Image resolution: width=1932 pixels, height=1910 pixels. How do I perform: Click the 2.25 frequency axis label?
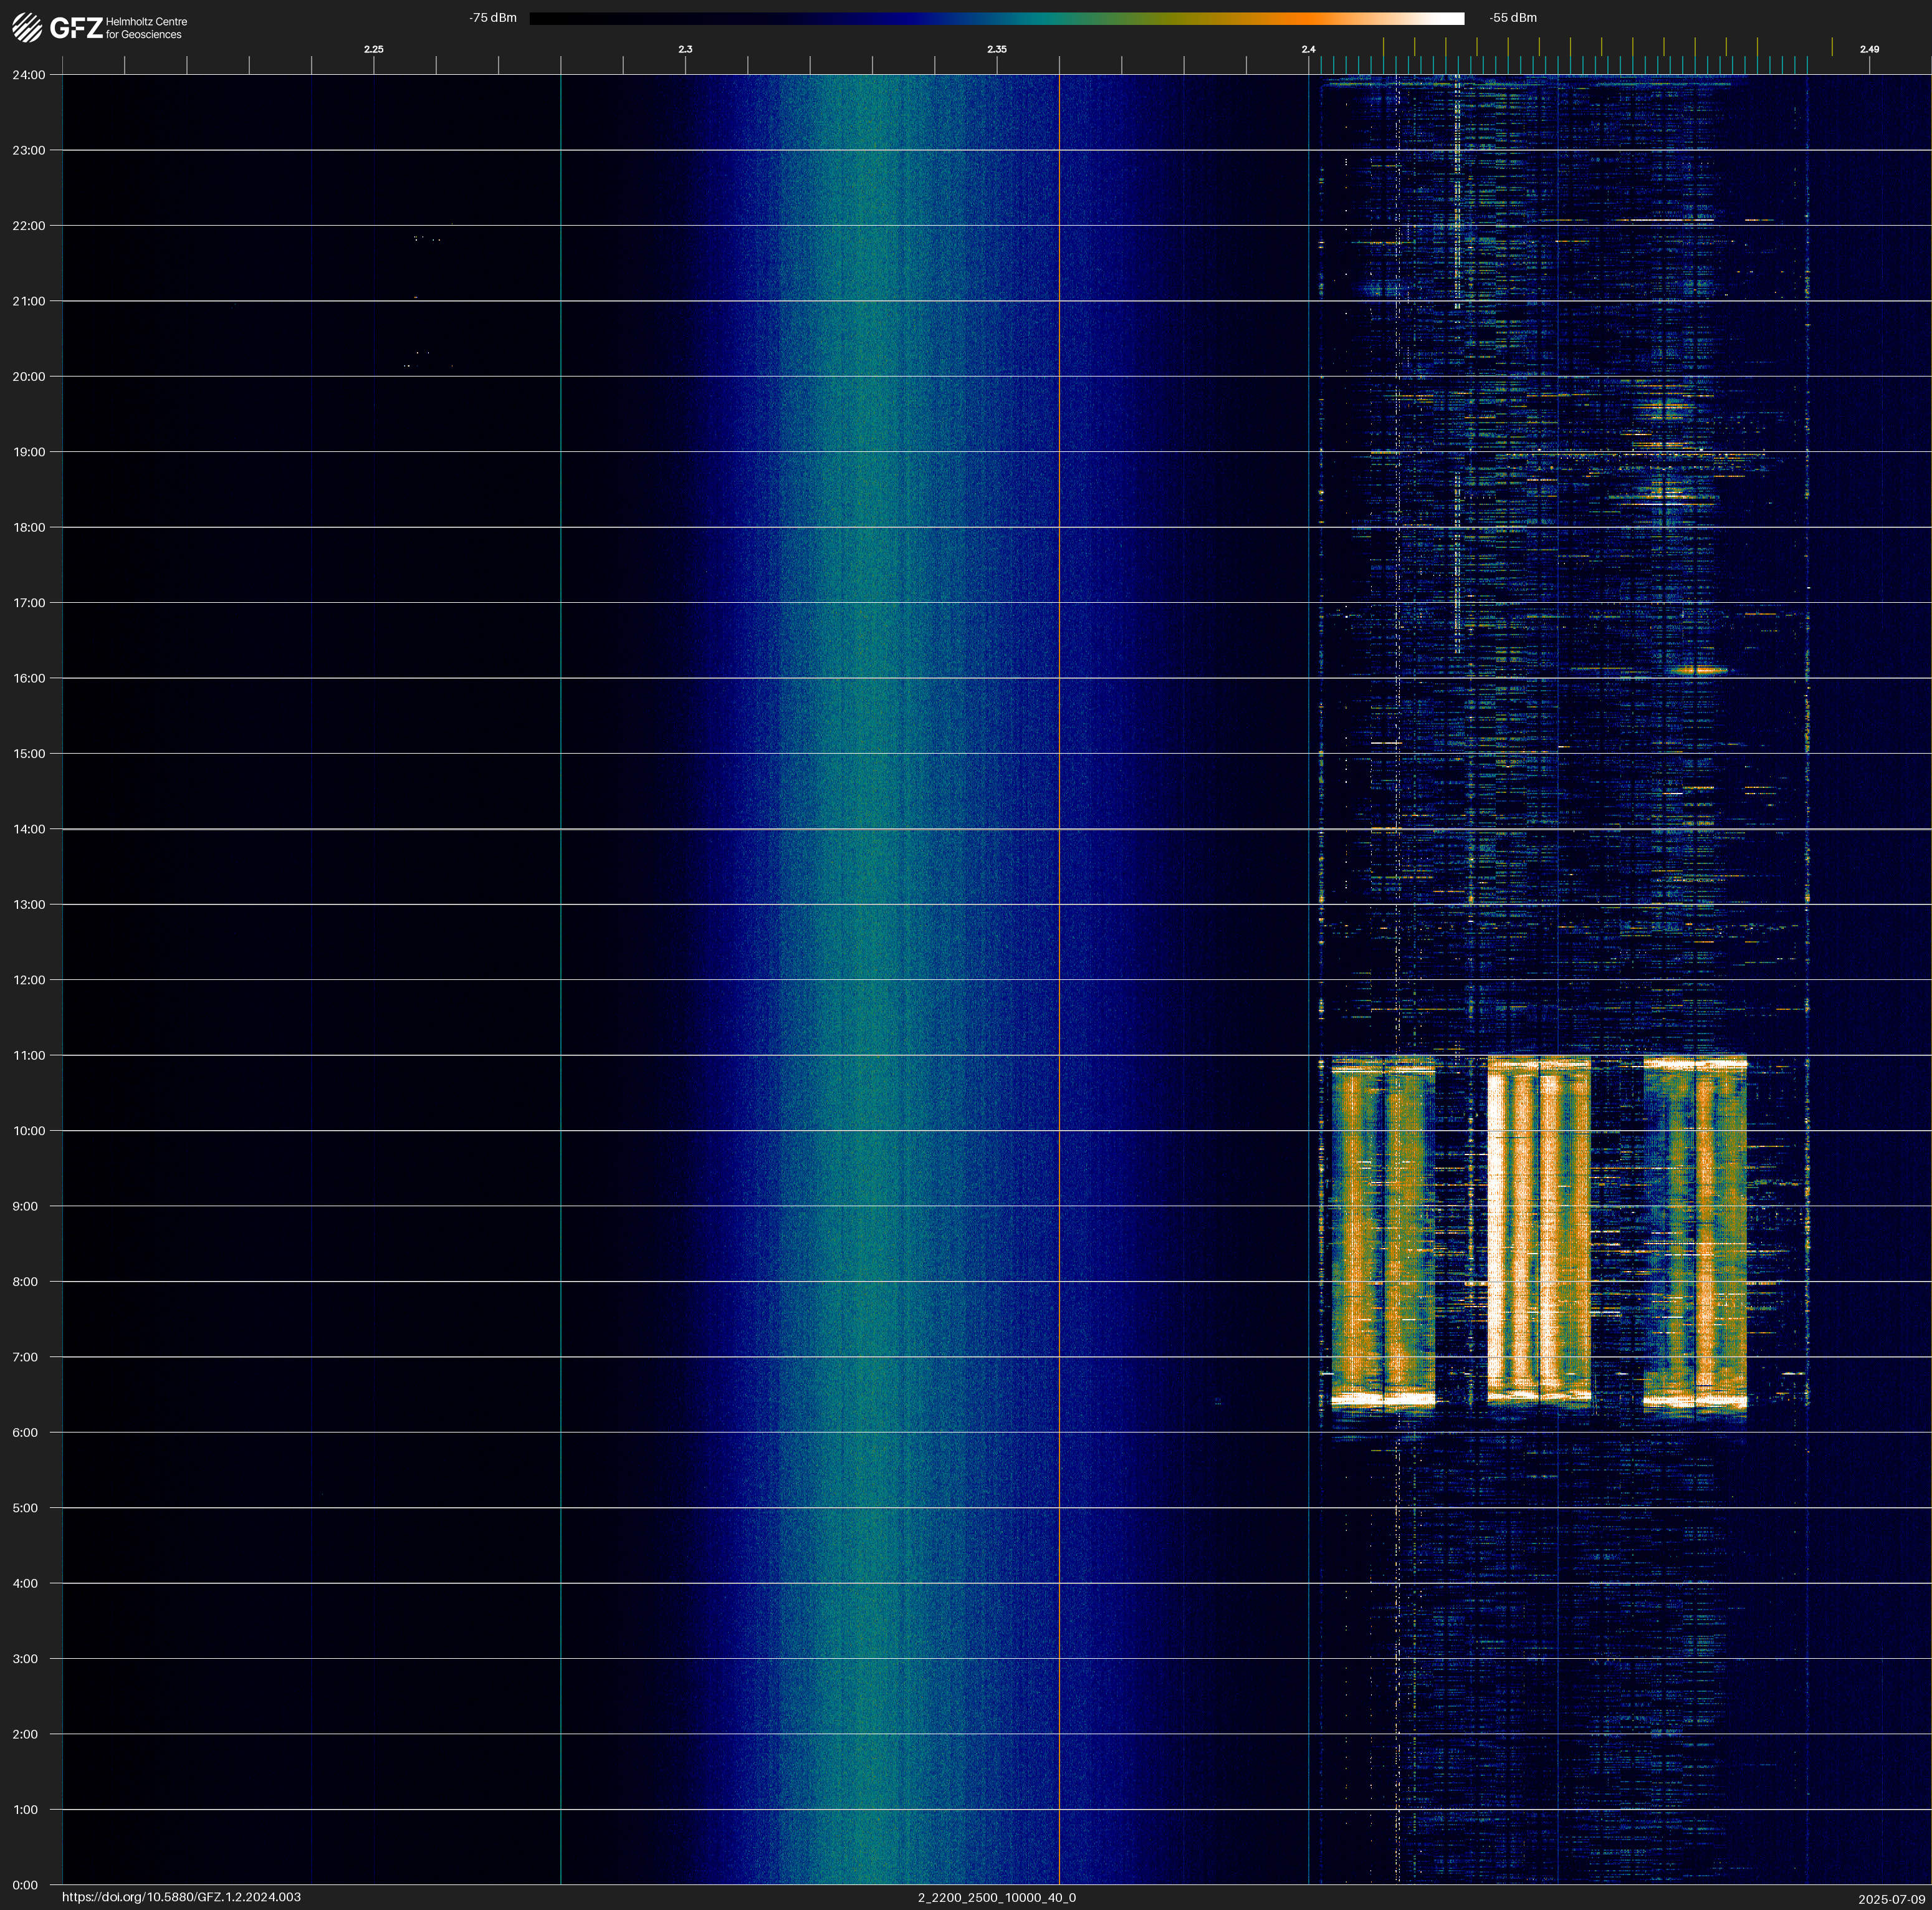(373, 49)
